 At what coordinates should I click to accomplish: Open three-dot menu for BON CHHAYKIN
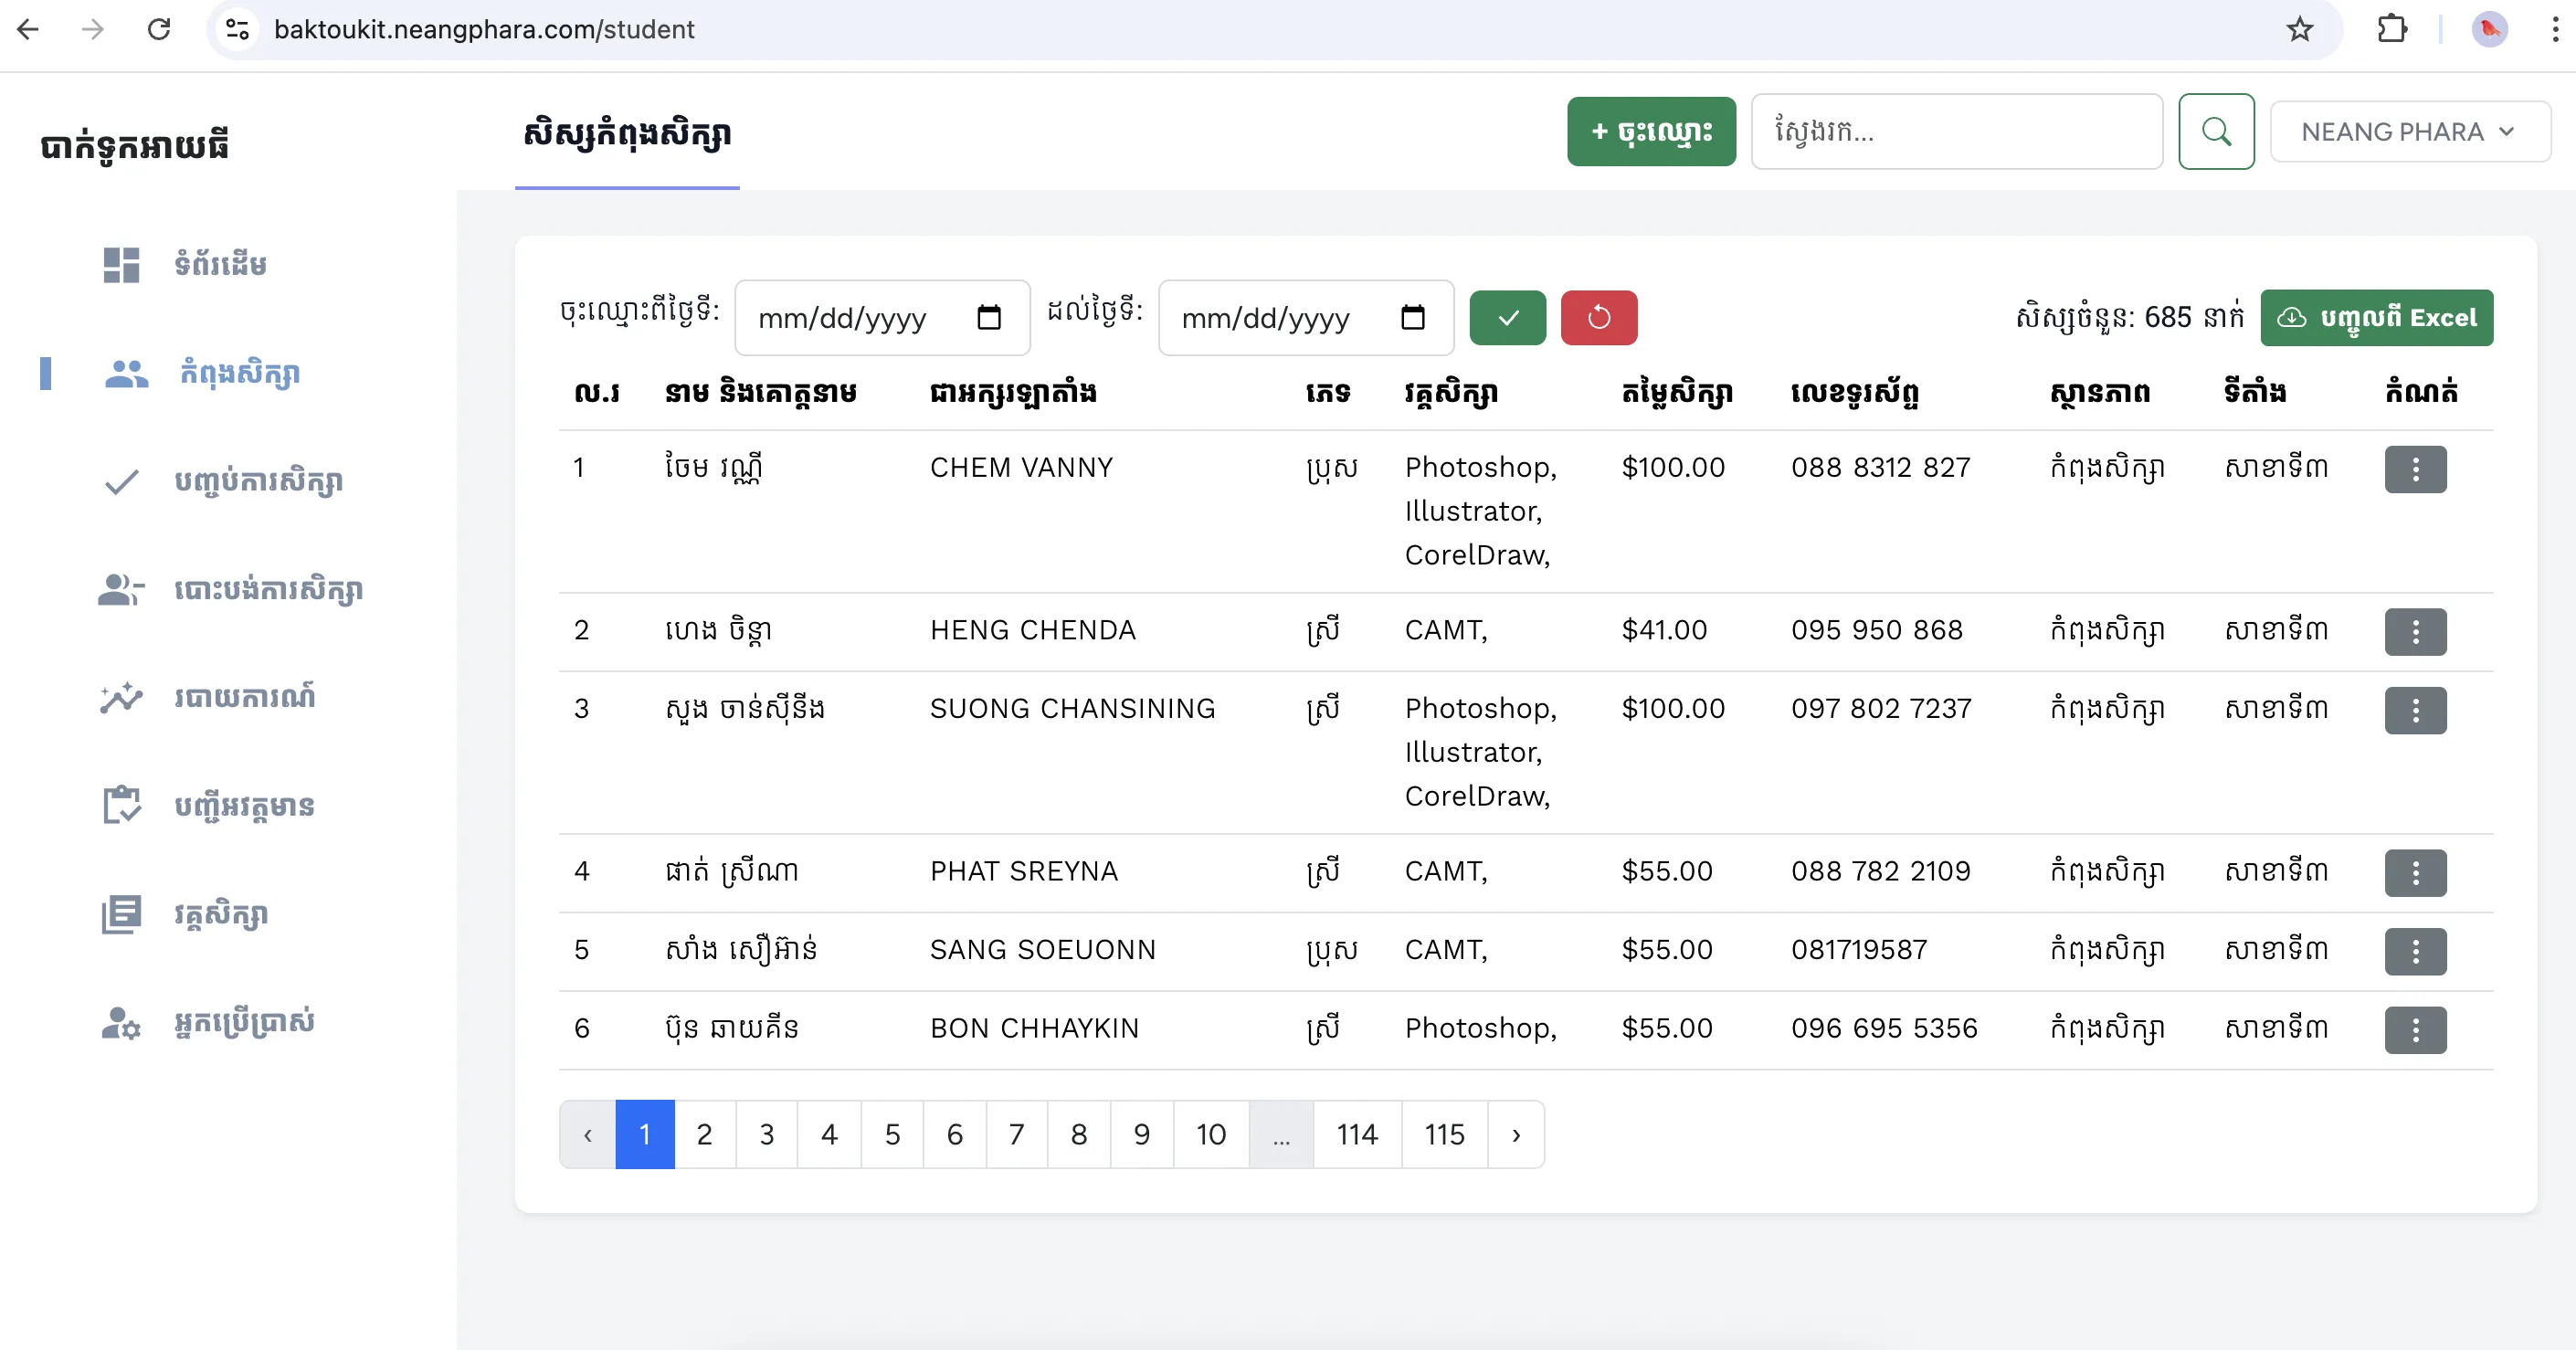(2414, 1030)
